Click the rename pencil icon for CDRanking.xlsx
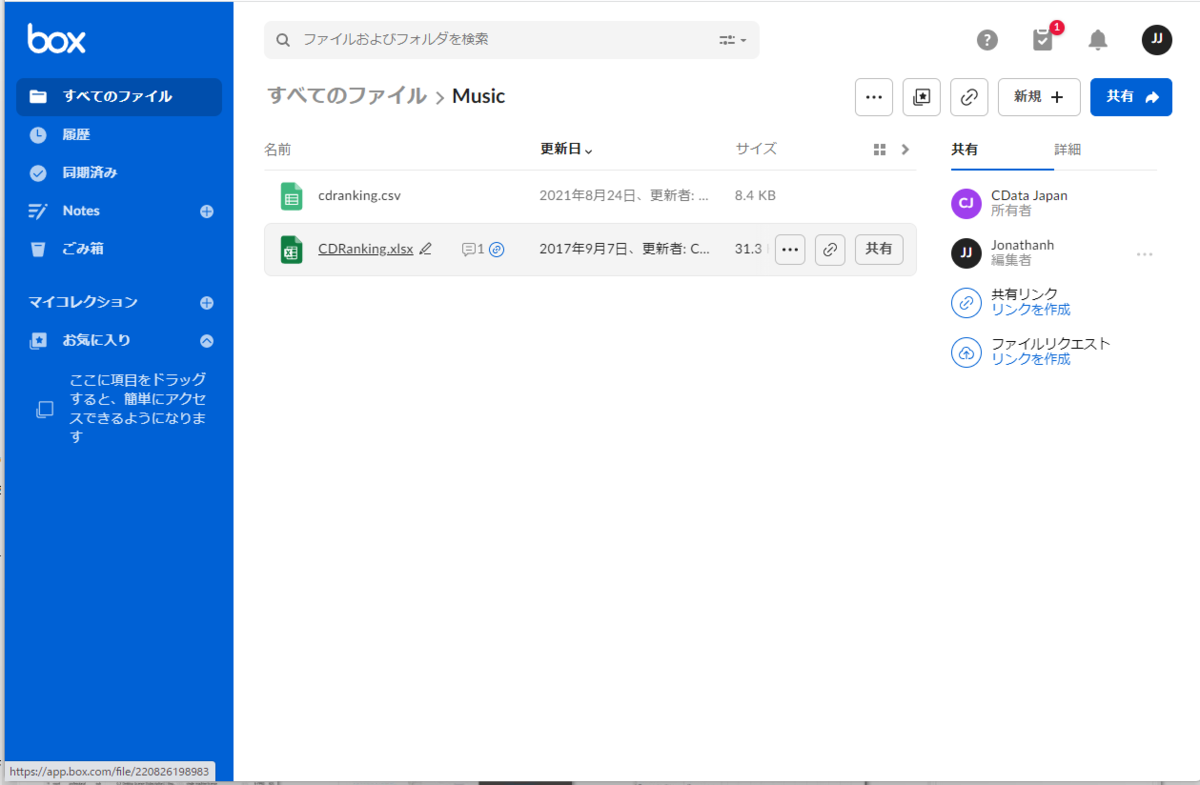1200x785 pixels. pos(424,249)
